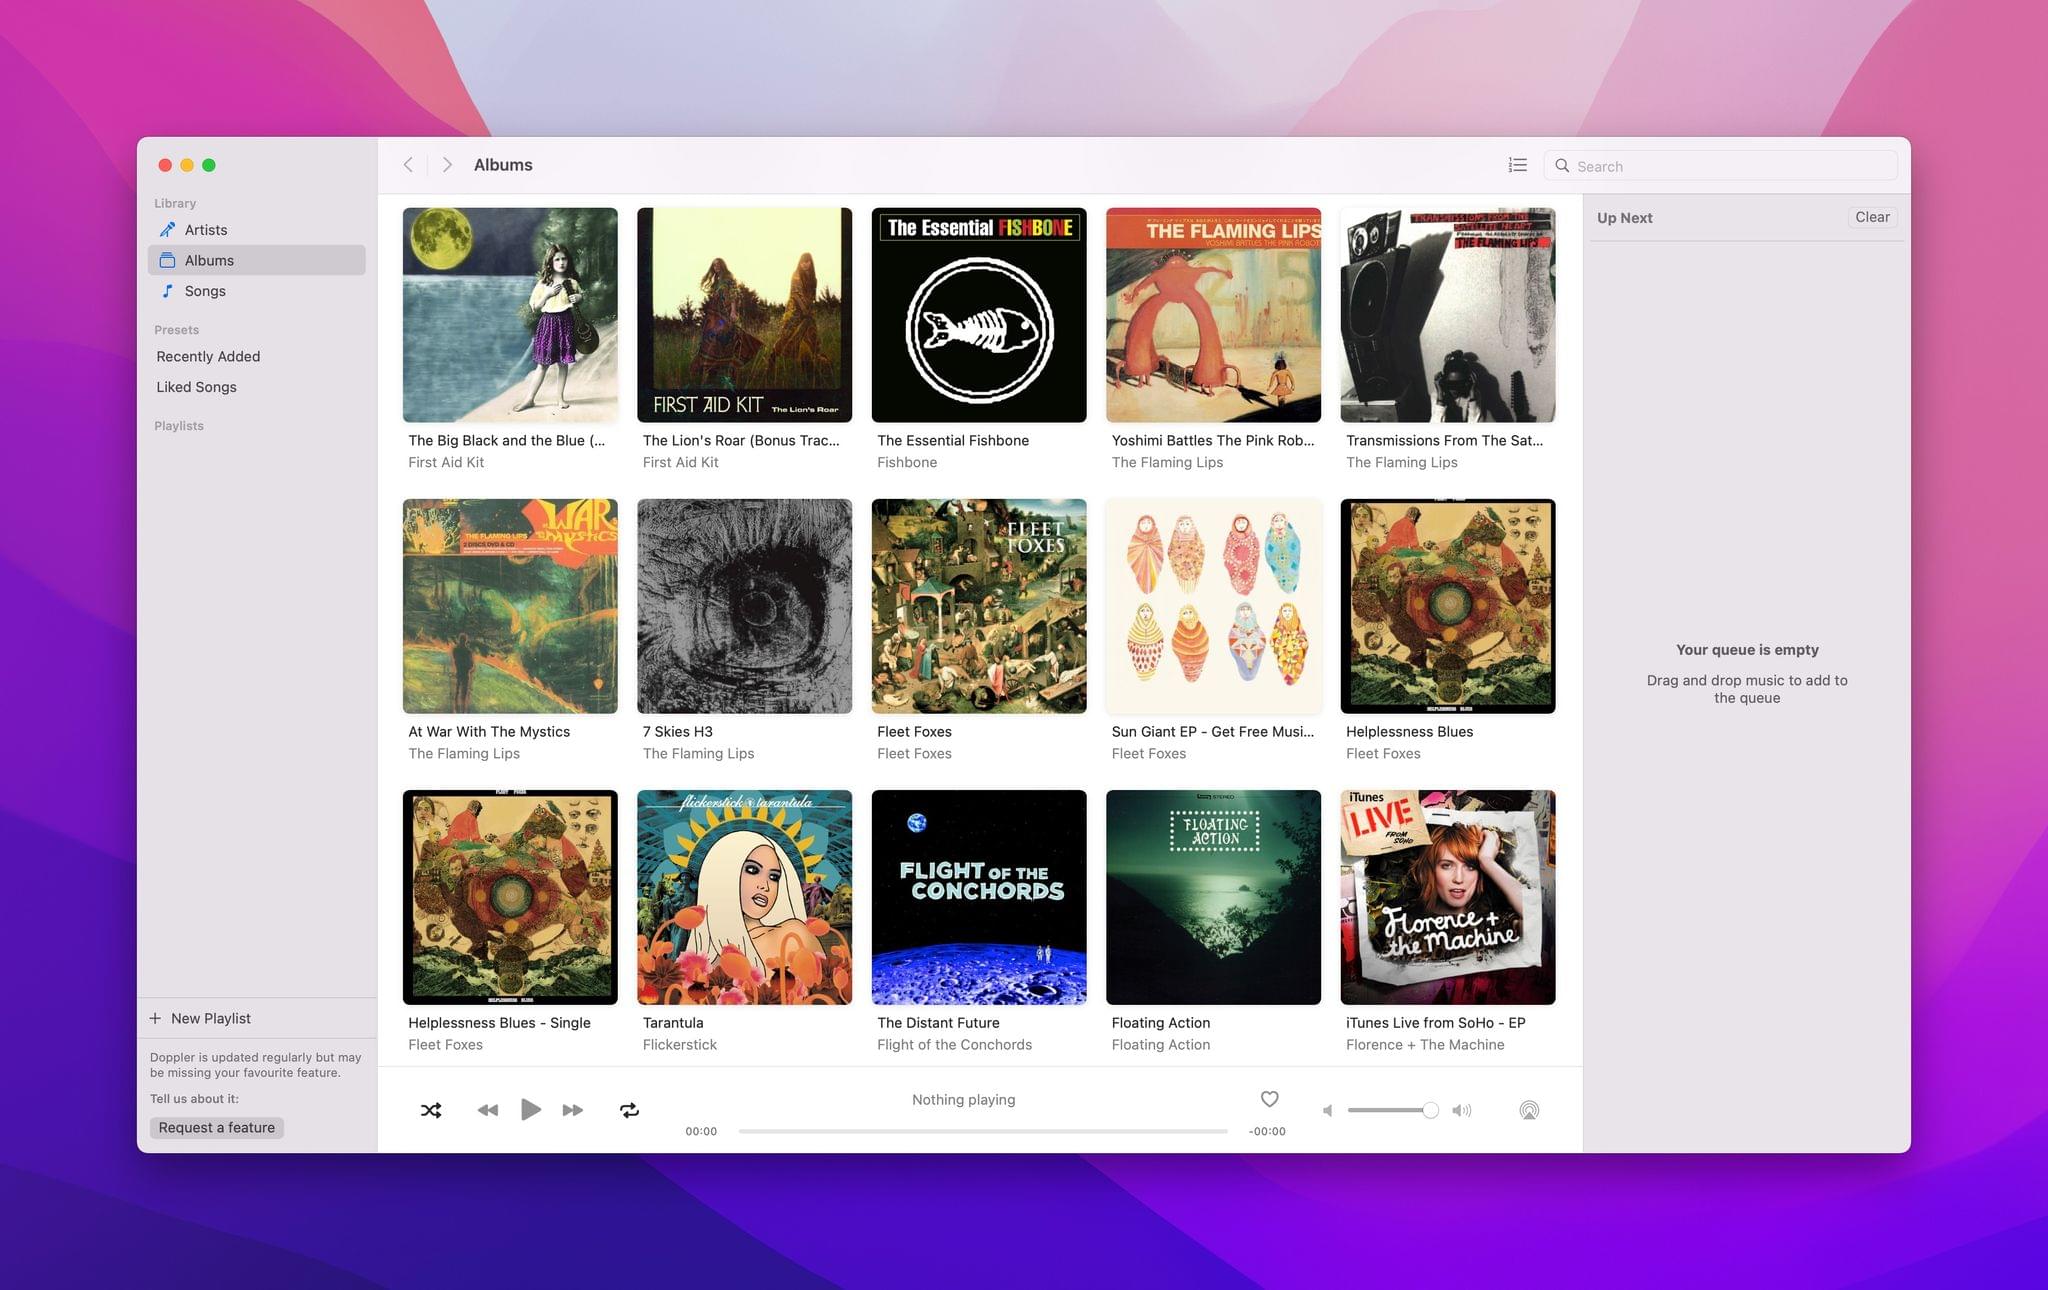2048x1290 pixels.
Task: Click the Albums sidebar icon
Action: [x=166, y=259]
